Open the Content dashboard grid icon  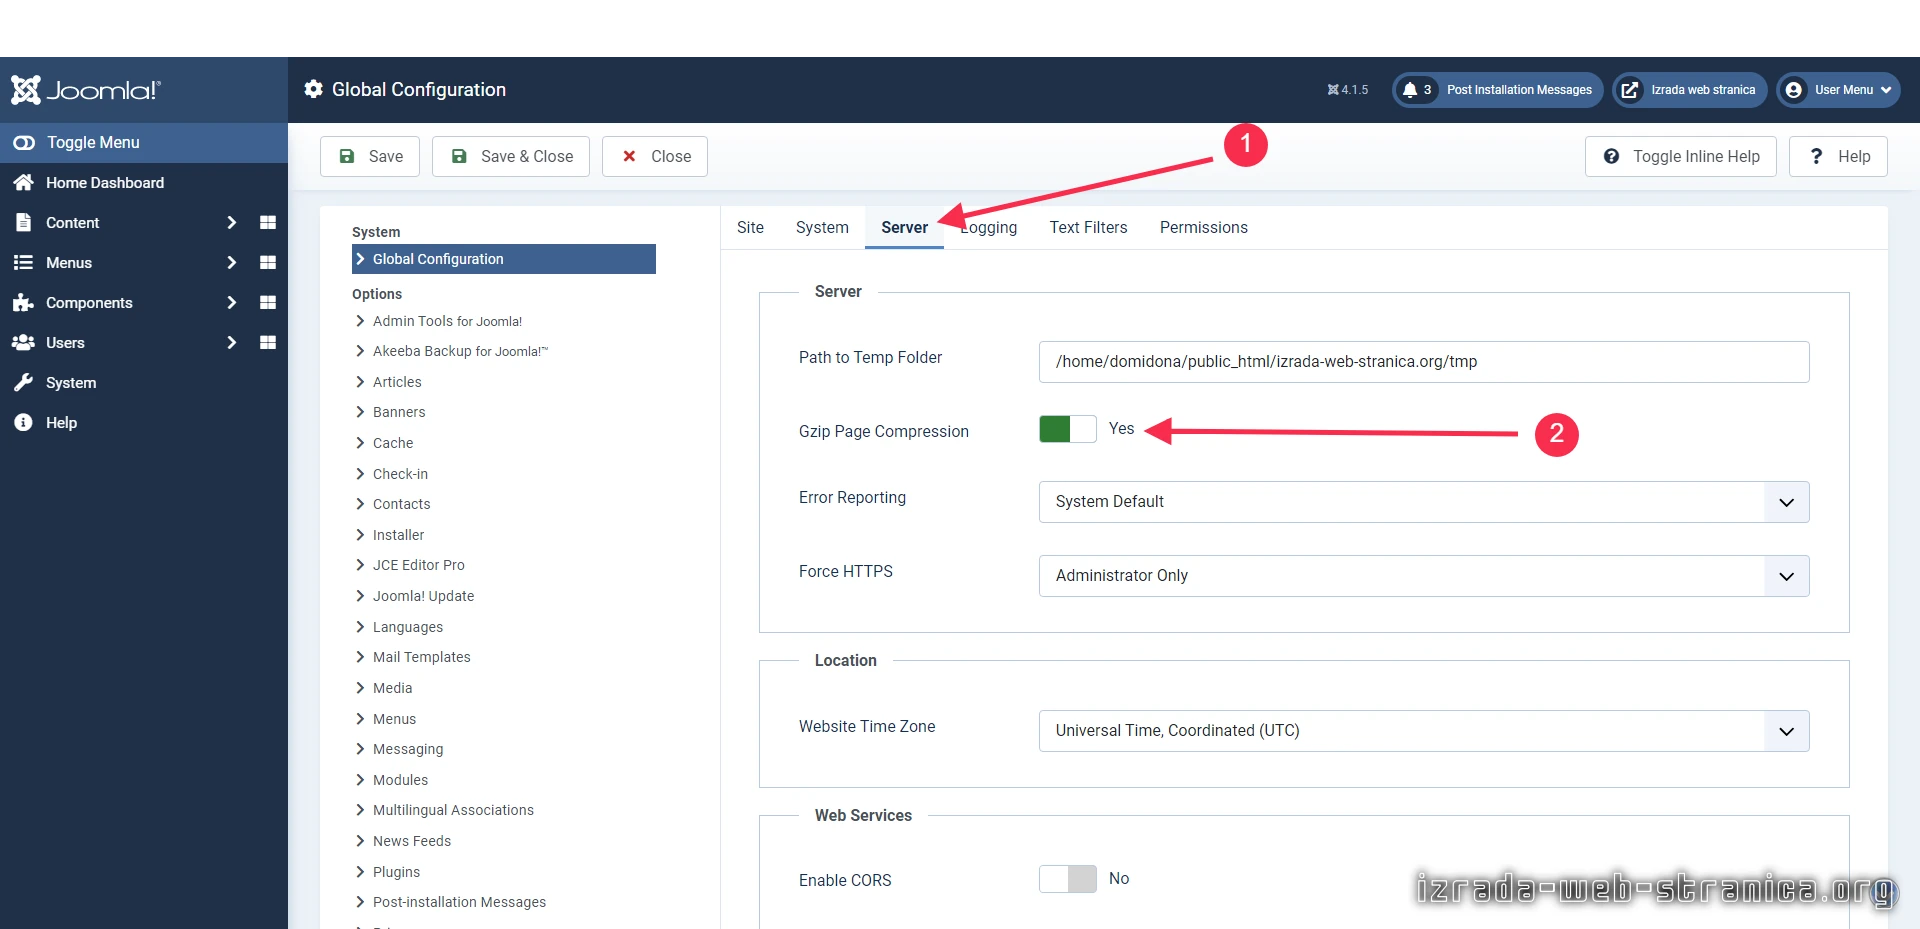(268, 223)
